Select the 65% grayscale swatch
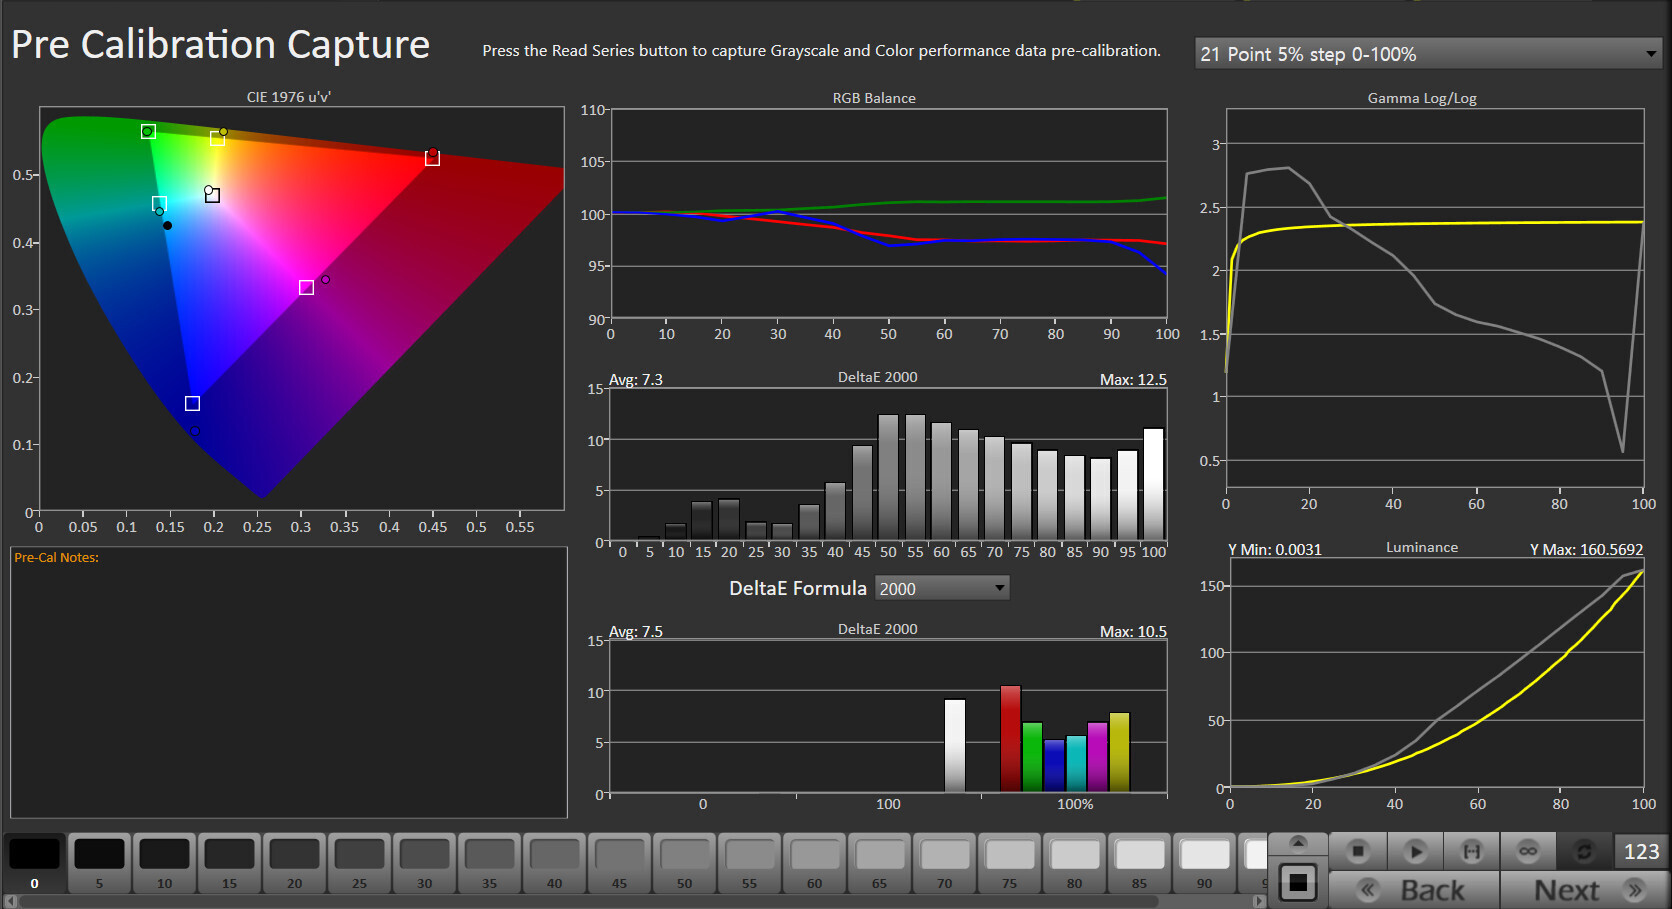 click(880, 862)
